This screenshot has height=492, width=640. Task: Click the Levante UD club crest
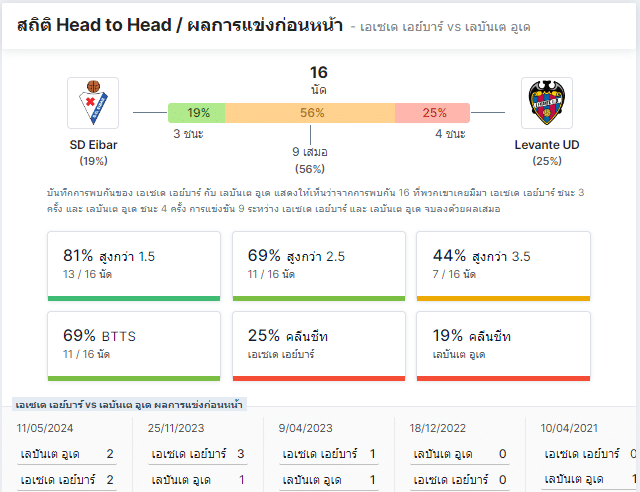pos(547,103)
